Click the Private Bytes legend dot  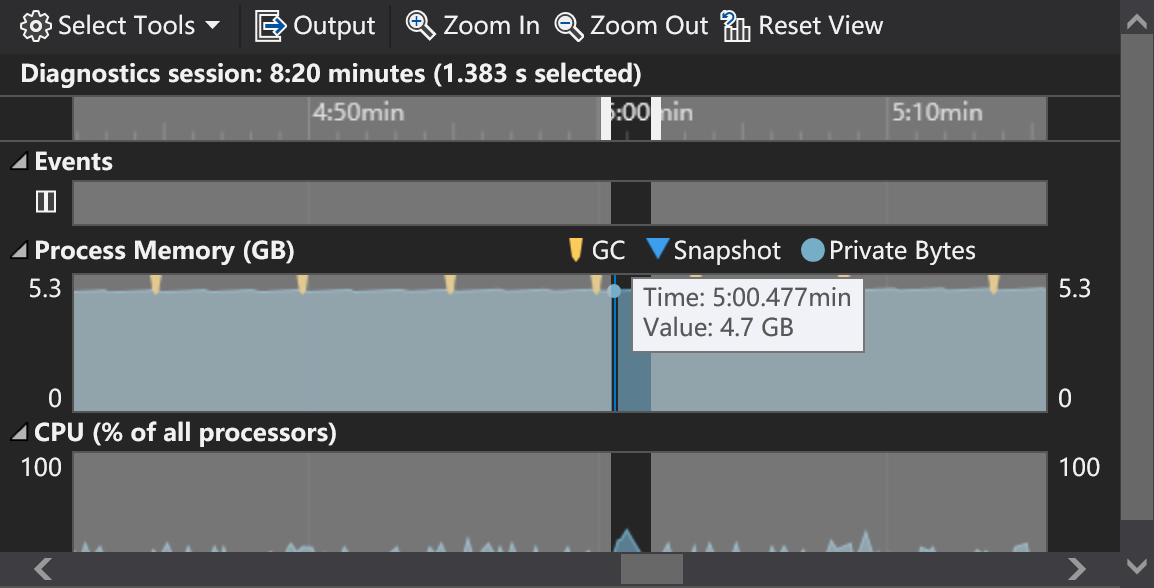[812, 250]
